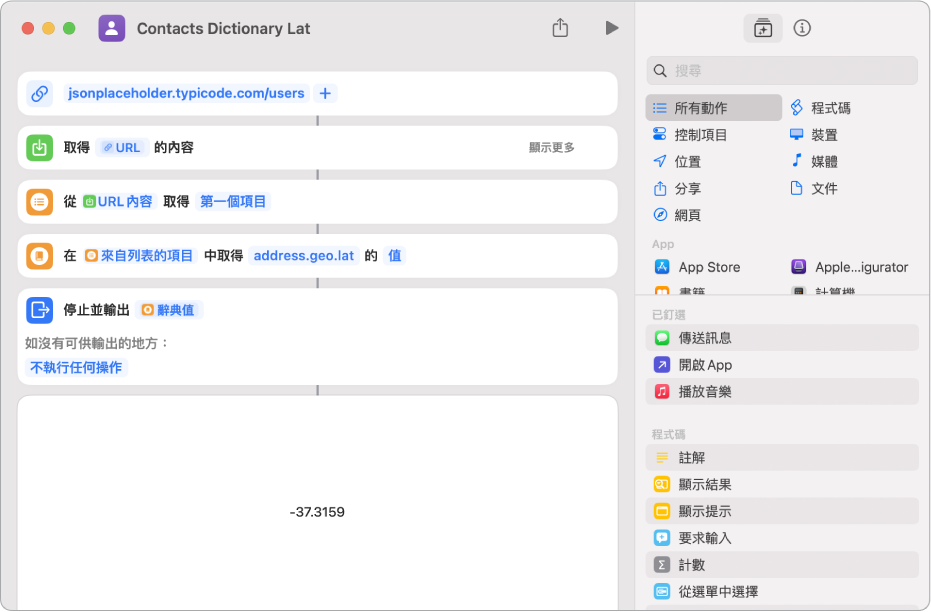Focus the 搜尋 search field

tap(782, 71)
